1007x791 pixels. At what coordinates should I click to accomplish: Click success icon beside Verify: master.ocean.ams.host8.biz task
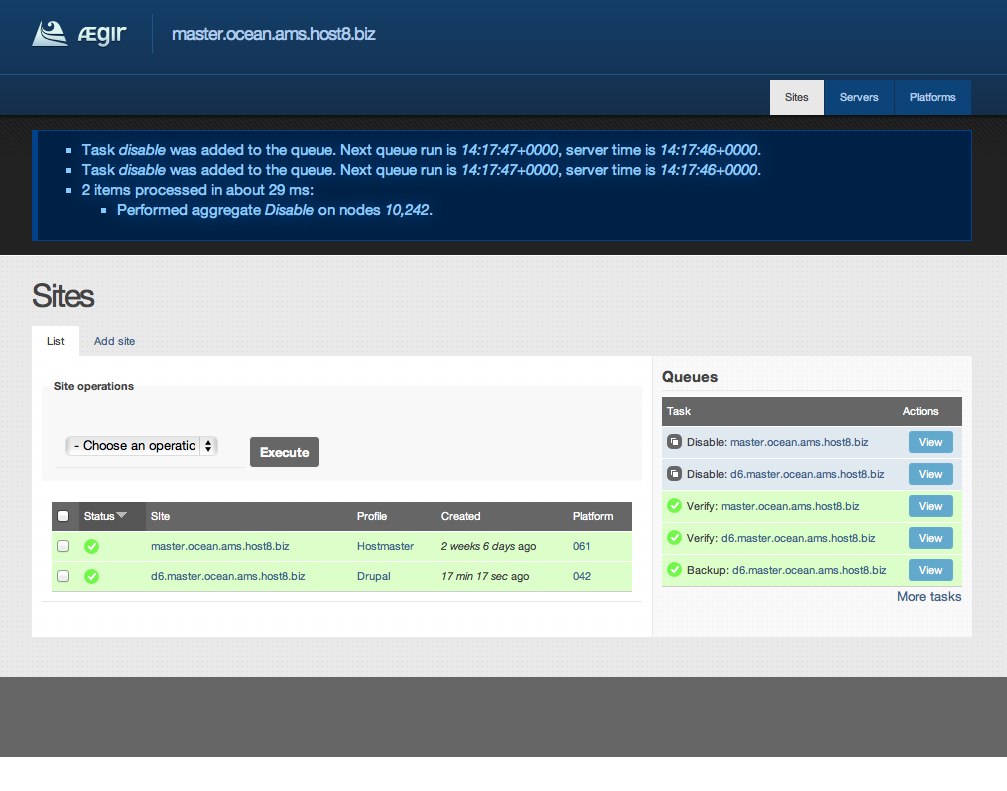674,506
